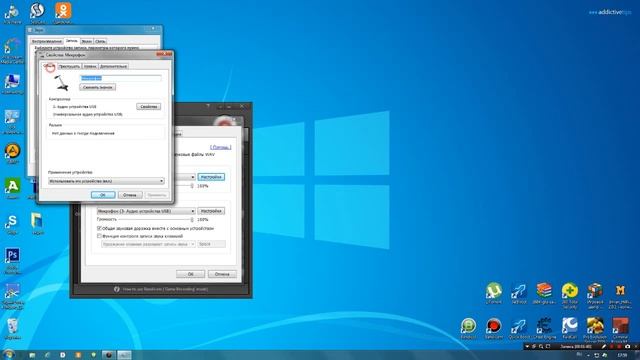Viewport: 640px width, 360px height.
Task: Click the camera icon on Bandicam recording bar
Action: (627, 347)
